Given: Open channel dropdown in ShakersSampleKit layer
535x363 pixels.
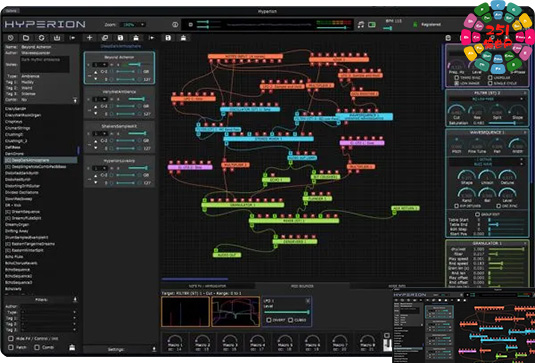Looking at the screenshot, I should pyautogui.click(x=100, y=133).
